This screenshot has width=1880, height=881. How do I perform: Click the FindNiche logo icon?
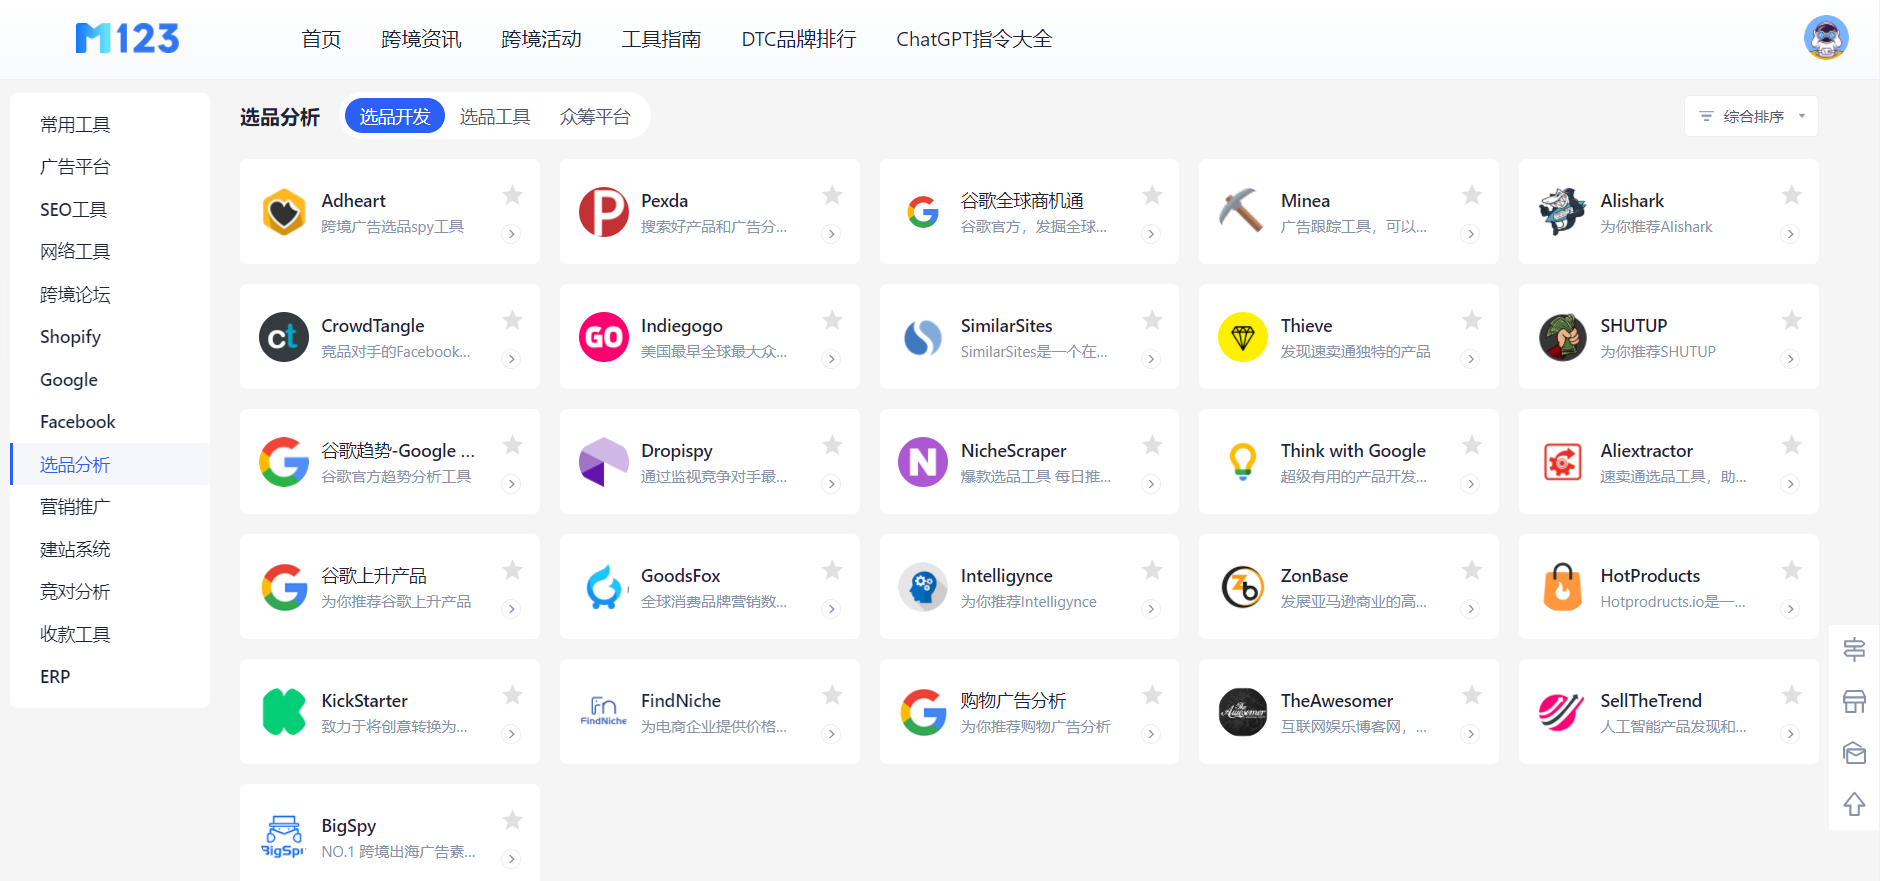[604, 712]
